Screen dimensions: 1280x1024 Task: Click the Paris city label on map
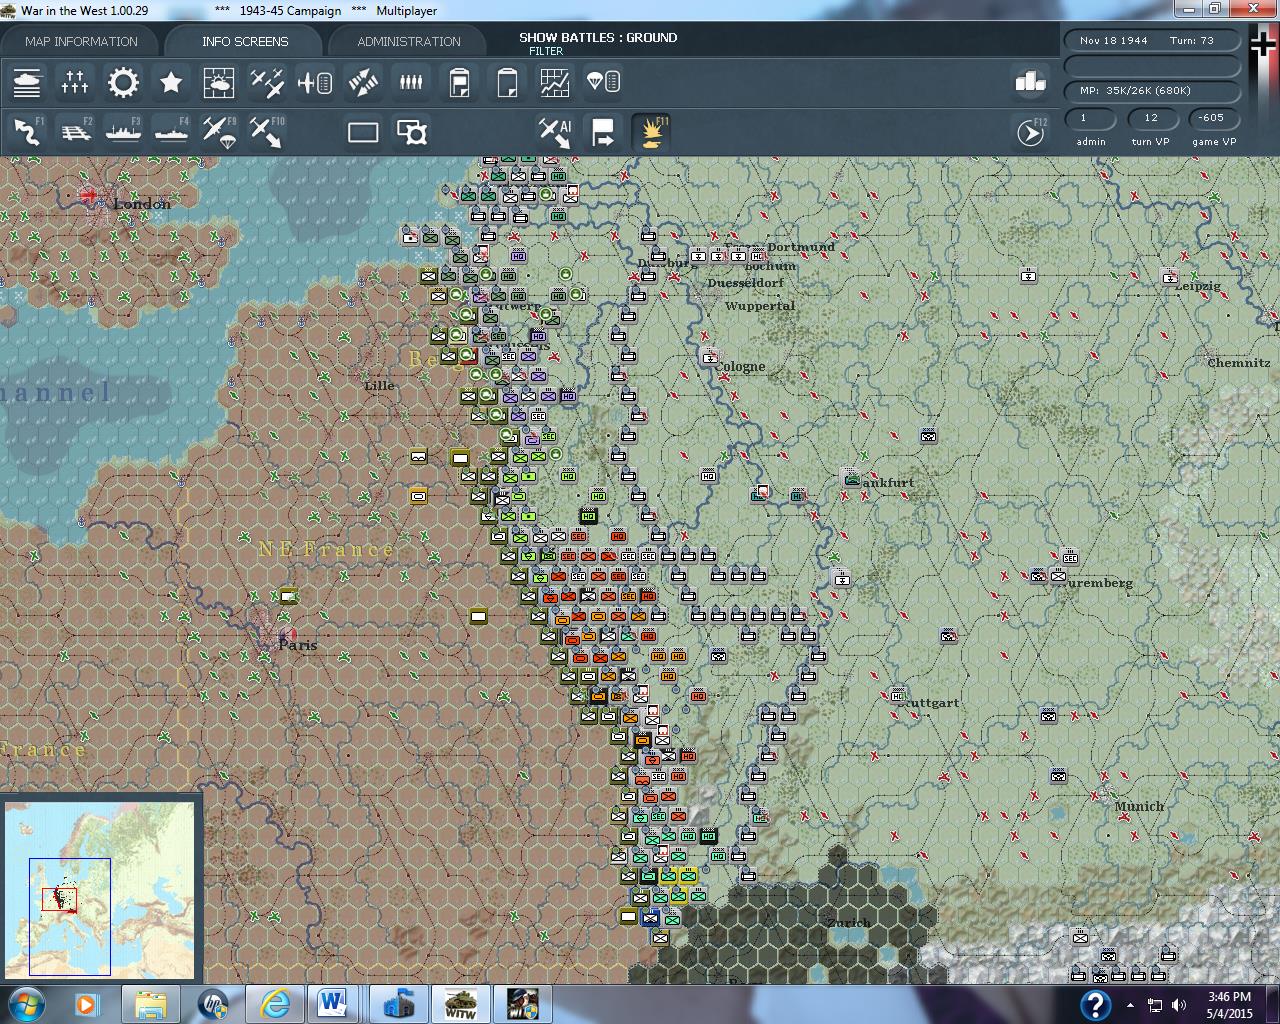pos(298,645)
